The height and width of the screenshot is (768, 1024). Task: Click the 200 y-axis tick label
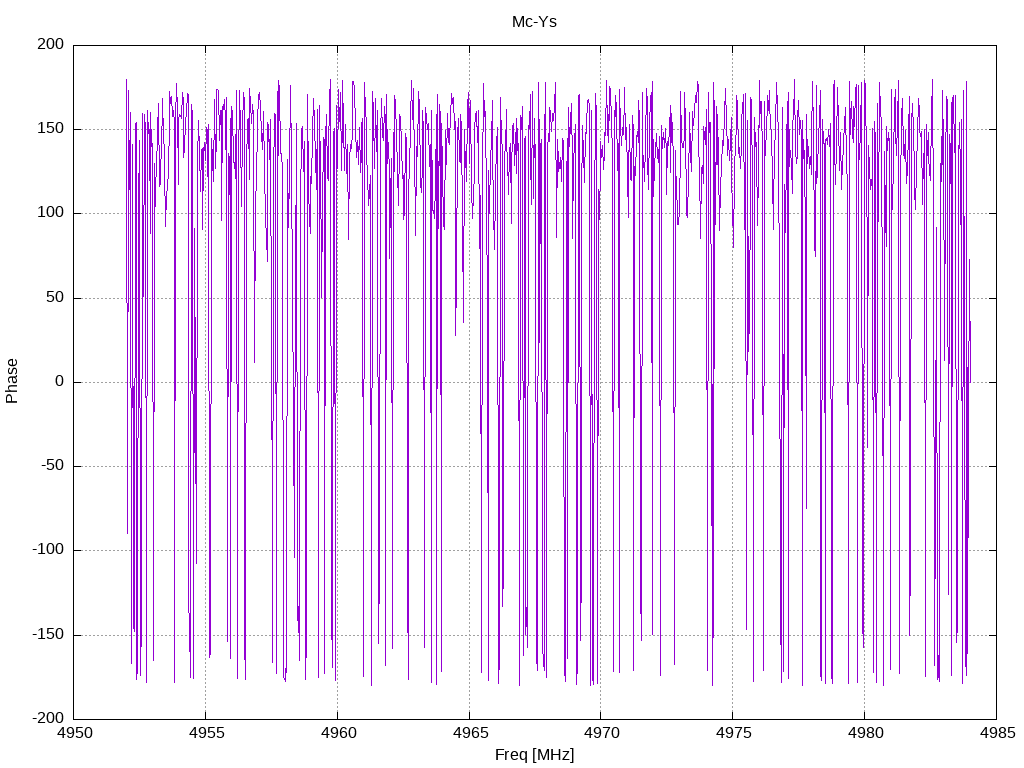click(x=51, y=44)
